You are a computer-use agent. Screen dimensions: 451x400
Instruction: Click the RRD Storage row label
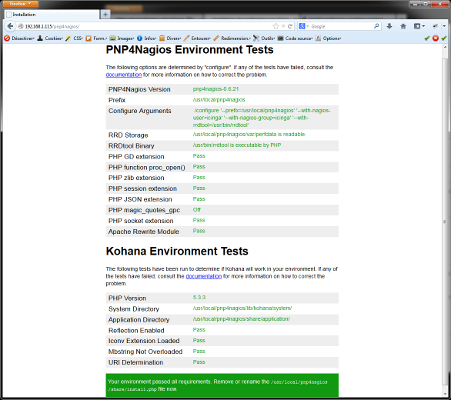pyautogui.click(x=128, y=135)
